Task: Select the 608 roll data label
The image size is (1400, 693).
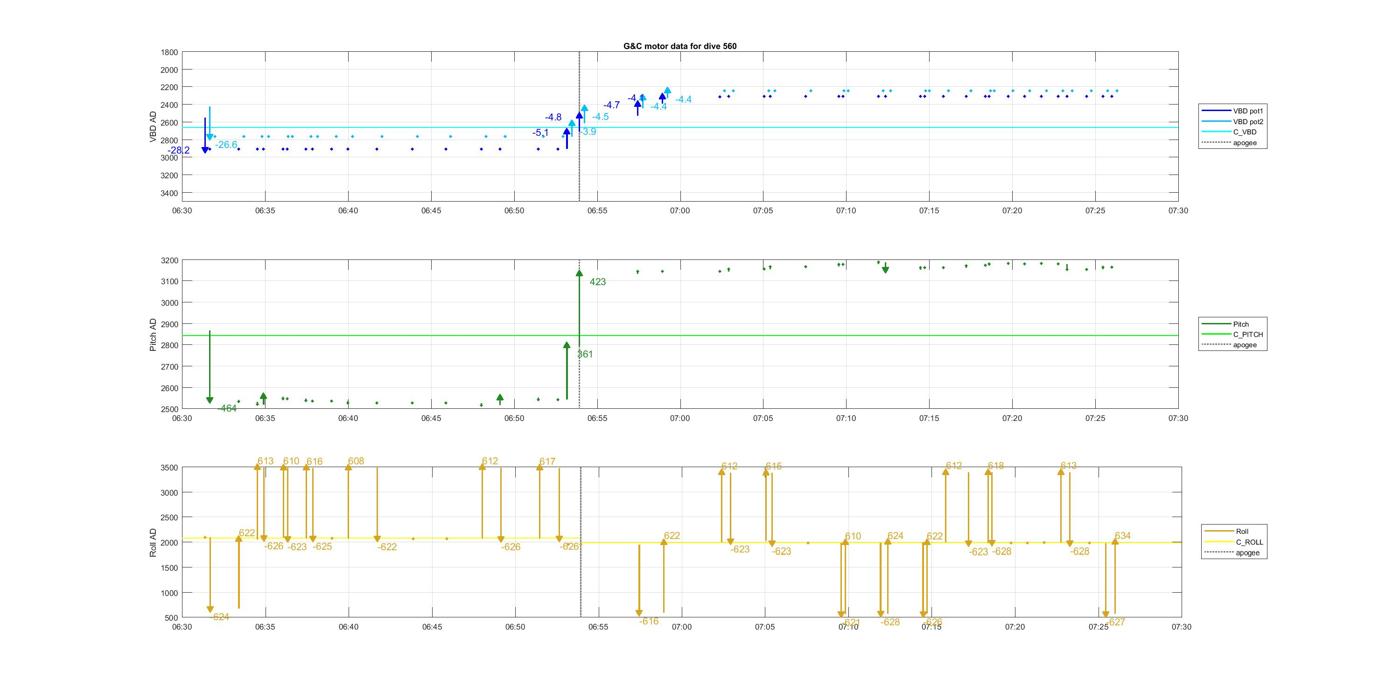Action: pyautogui.click(x=356, y=461)
